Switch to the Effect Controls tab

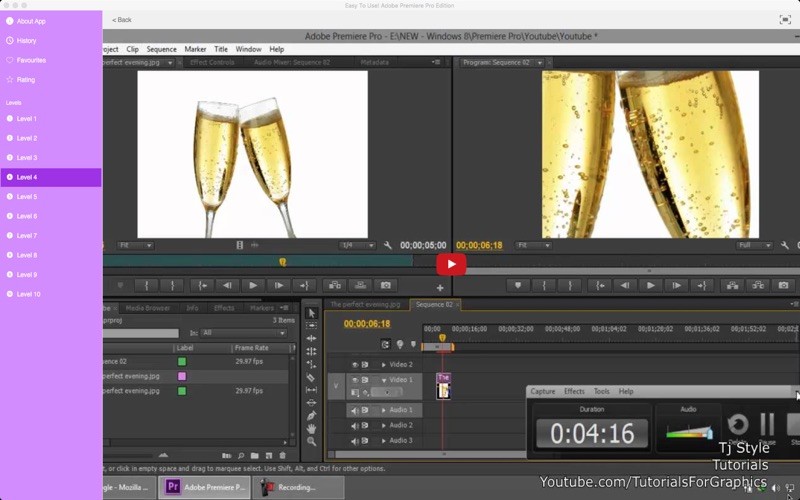[x=212, y=62]
